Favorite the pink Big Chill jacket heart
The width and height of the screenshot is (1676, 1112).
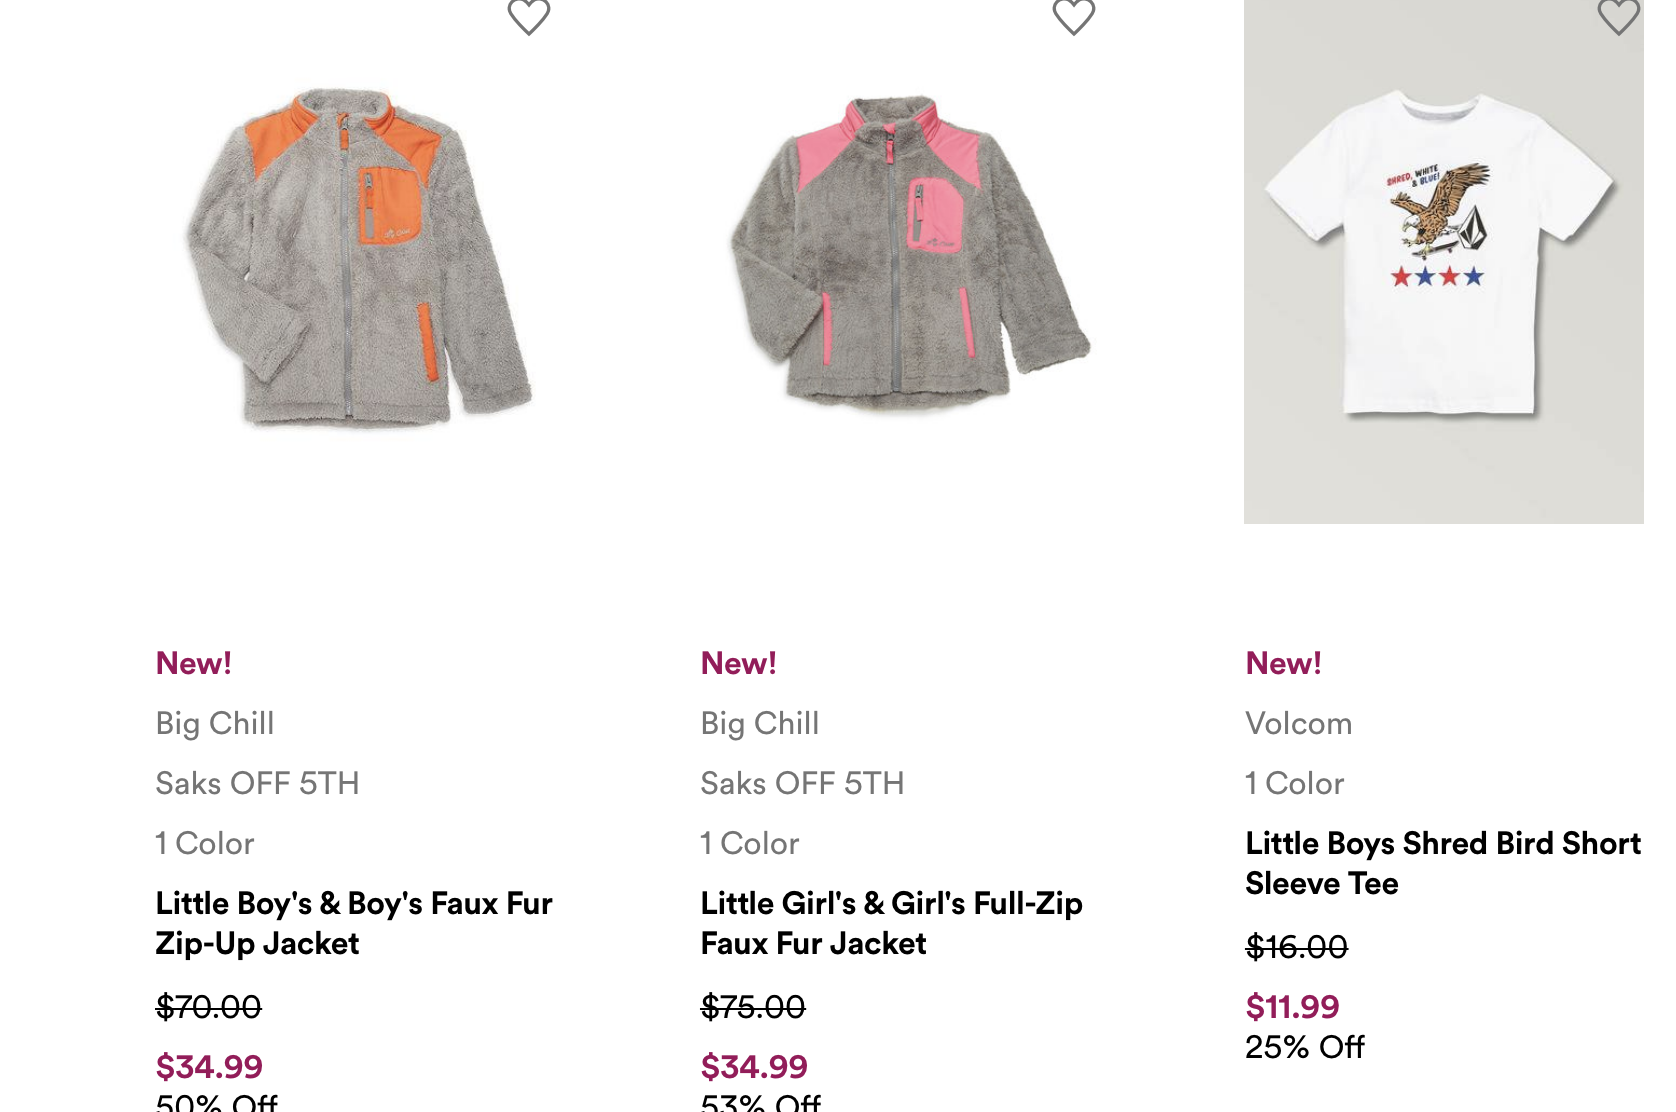coord(1074,16)
